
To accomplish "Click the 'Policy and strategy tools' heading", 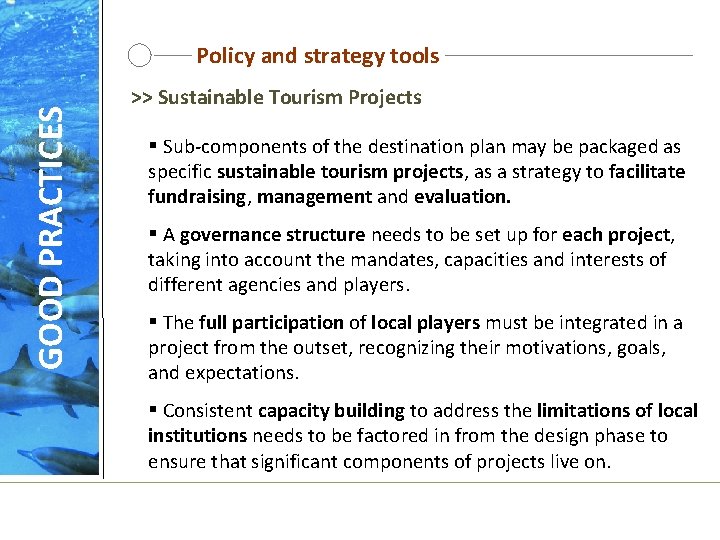I will 318,56.
